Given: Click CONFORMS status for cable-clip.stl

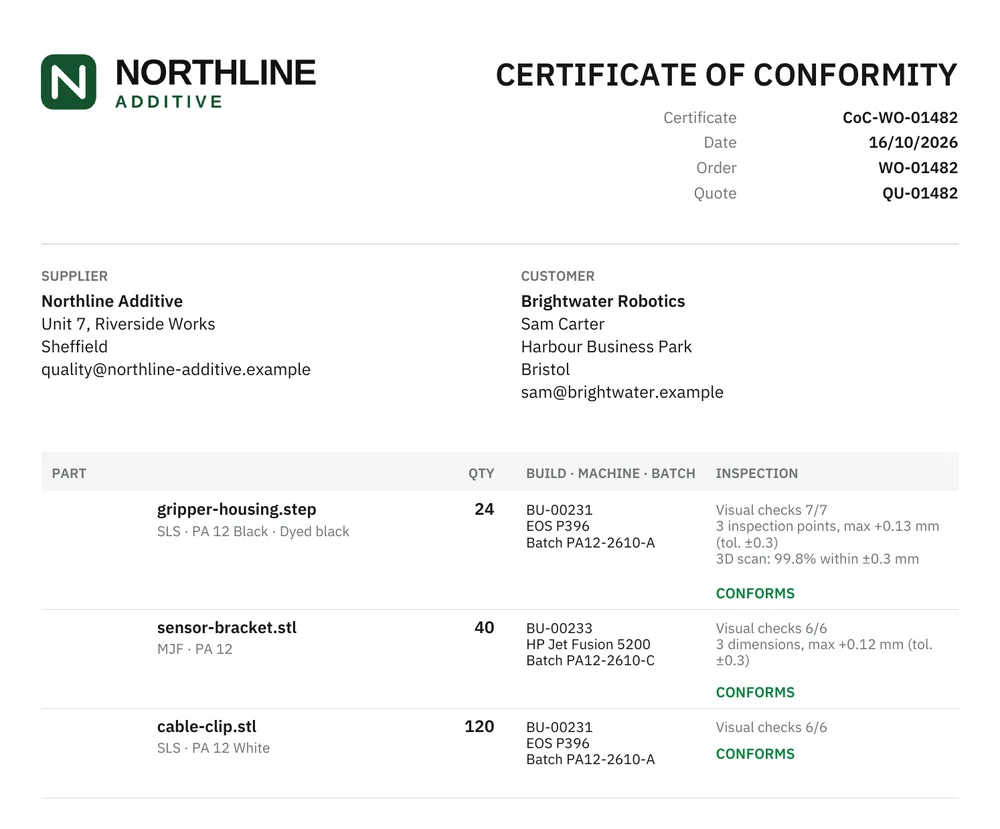Looking at the screenshot, I should (755, 754).
